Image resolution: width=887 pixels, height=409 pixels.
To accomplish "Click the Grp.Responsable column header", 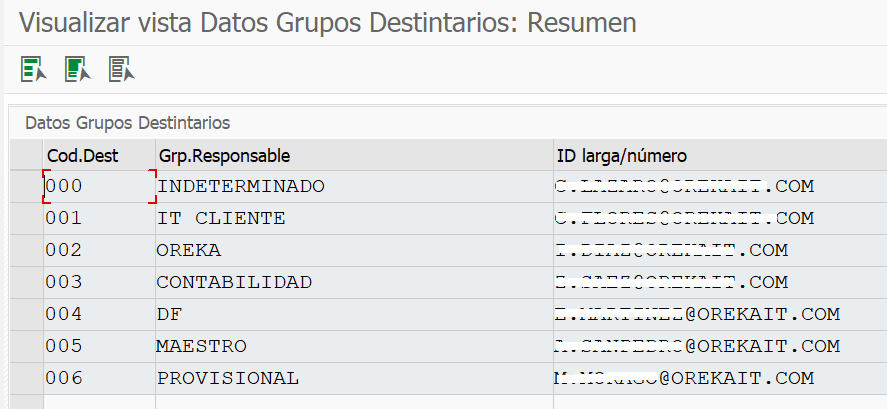I will [x=354, y=156].
